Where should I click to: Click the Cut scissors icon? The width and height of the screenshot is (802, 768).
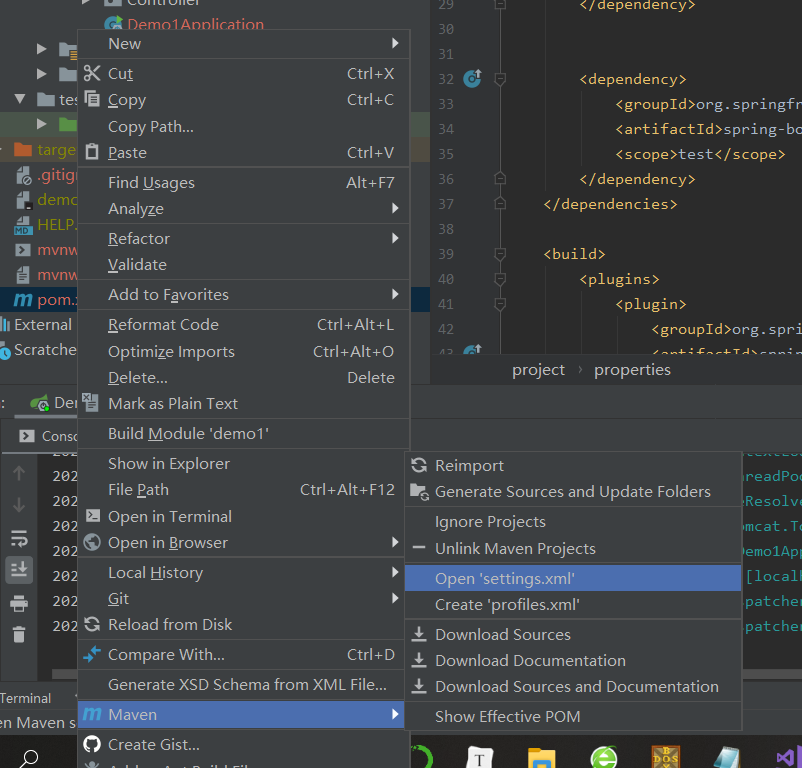[92, 73]
